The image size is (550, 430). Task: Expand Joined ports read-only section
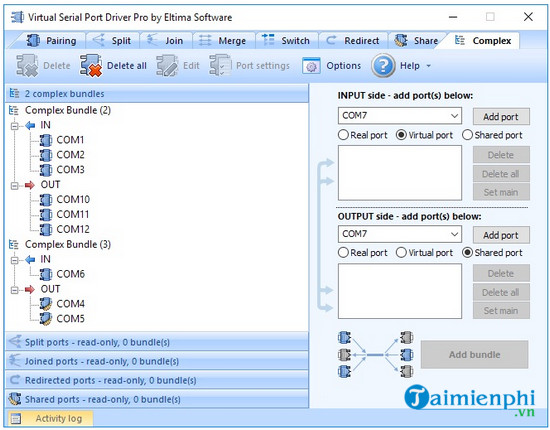point(157,361)
